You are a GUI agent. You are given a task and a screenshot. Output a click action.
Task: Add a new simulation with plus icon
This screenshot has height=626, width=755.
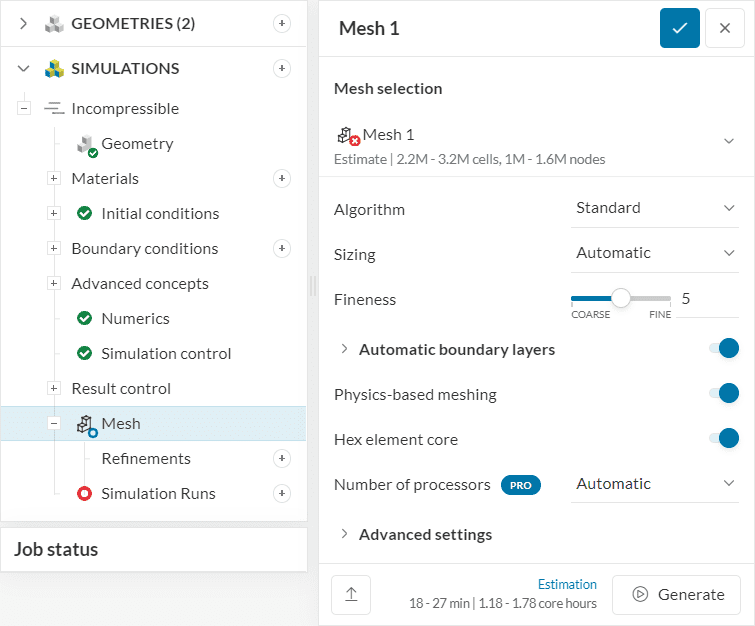282,68
